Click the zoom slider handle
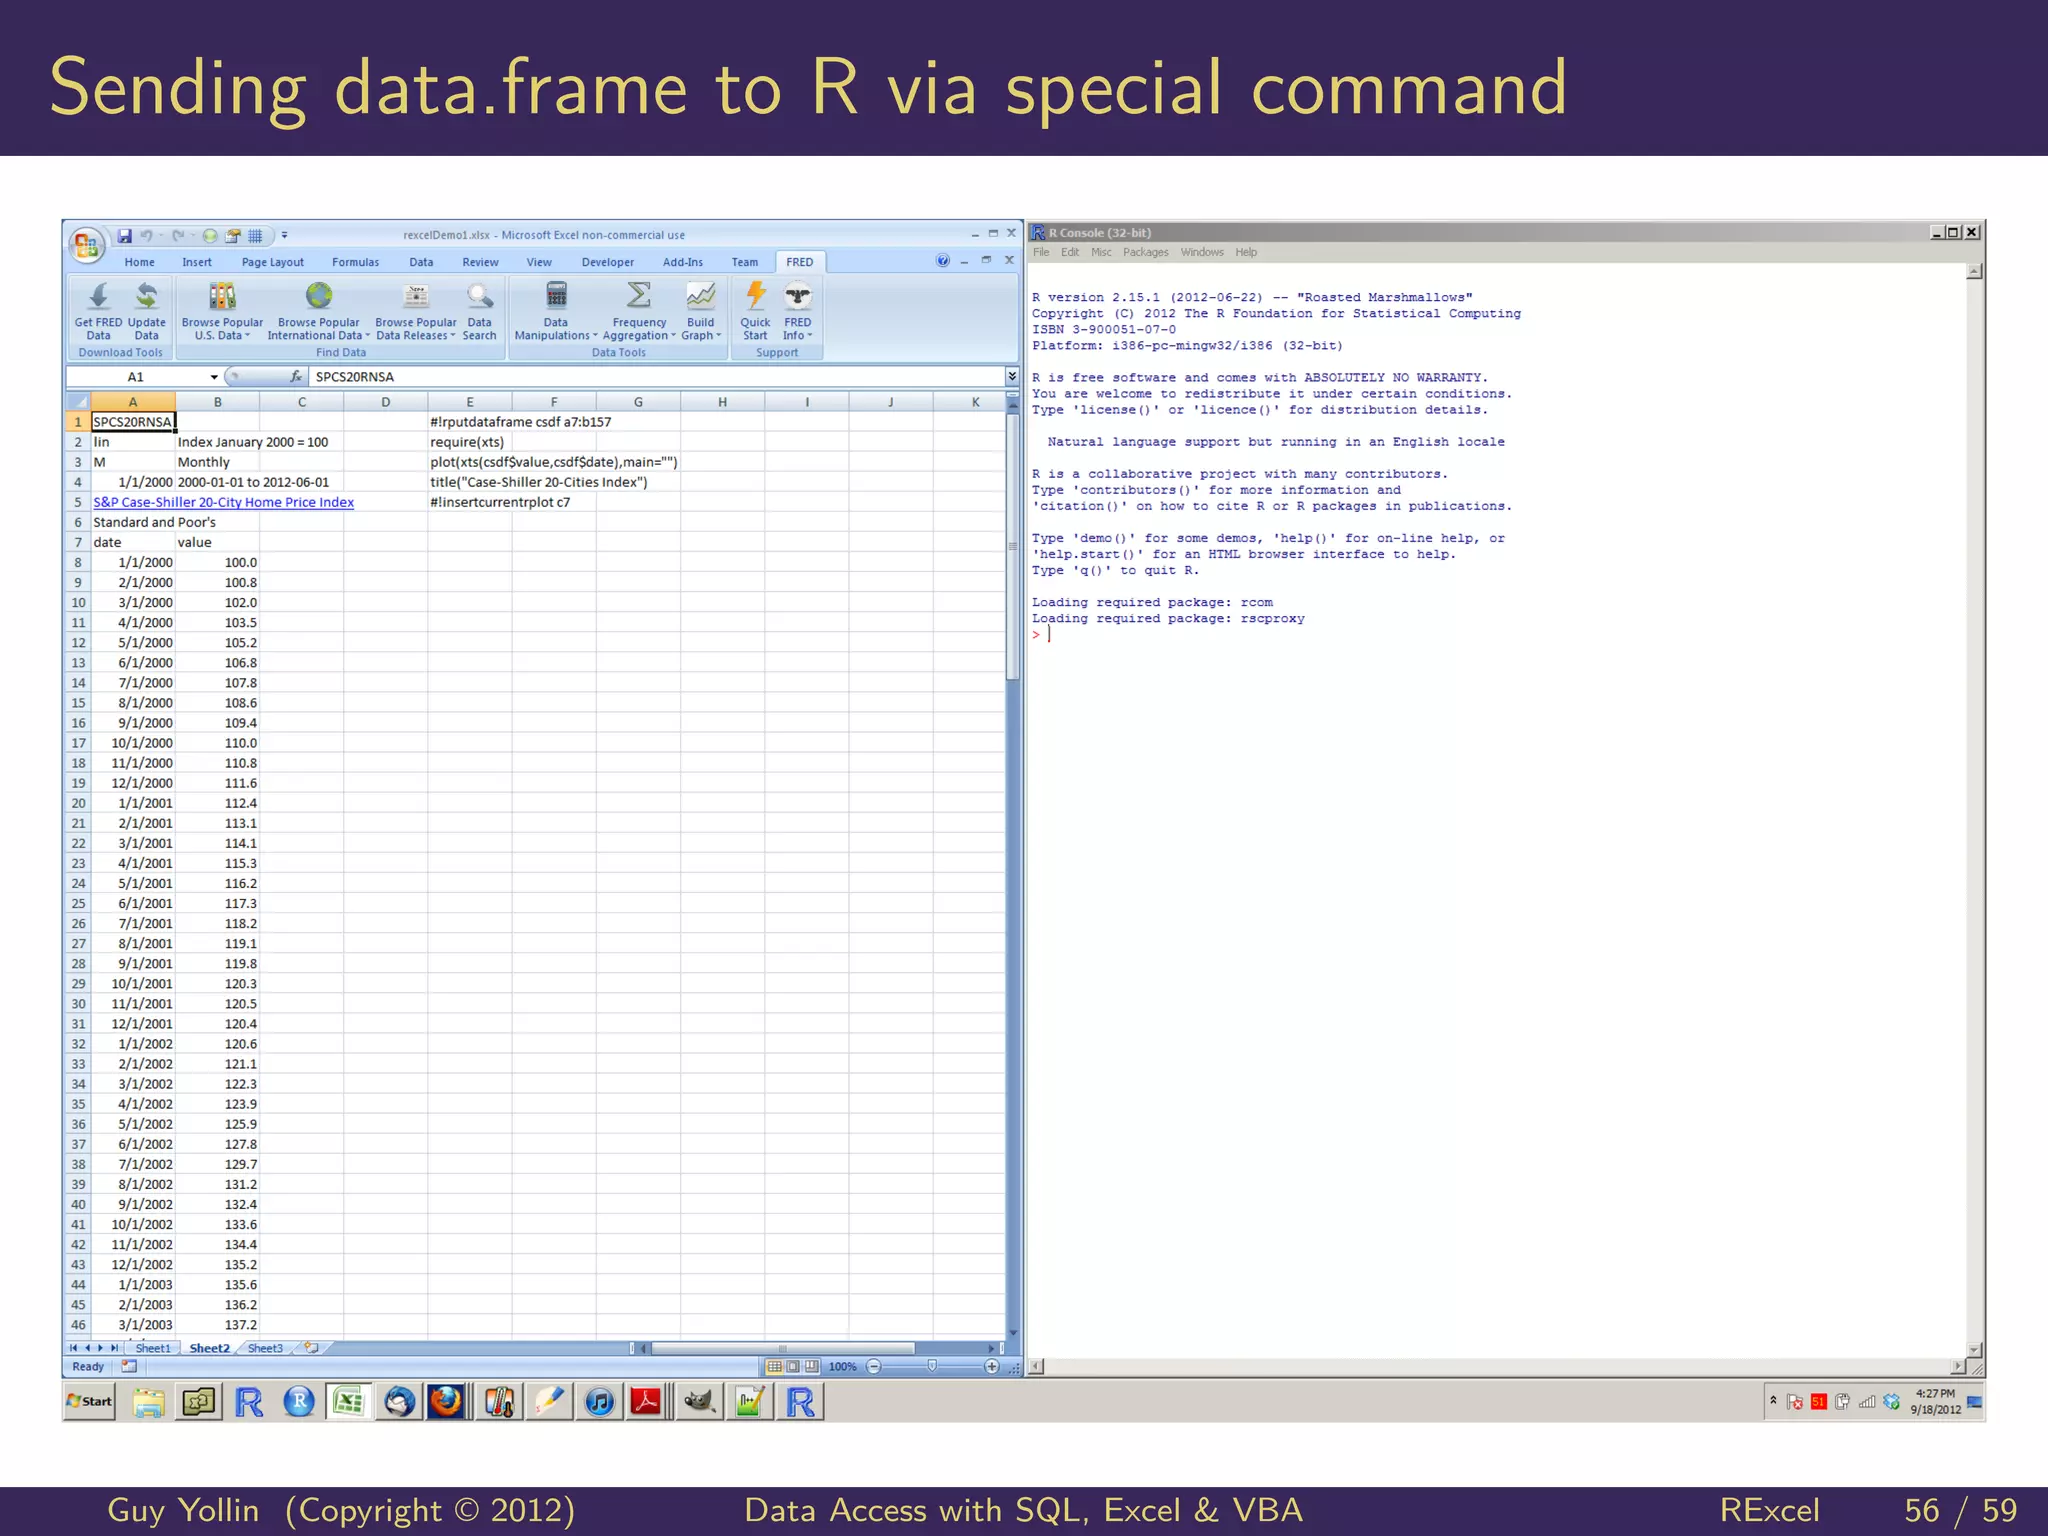2048x1536 pixels. pyautogui.click(x=932, y=1366)
